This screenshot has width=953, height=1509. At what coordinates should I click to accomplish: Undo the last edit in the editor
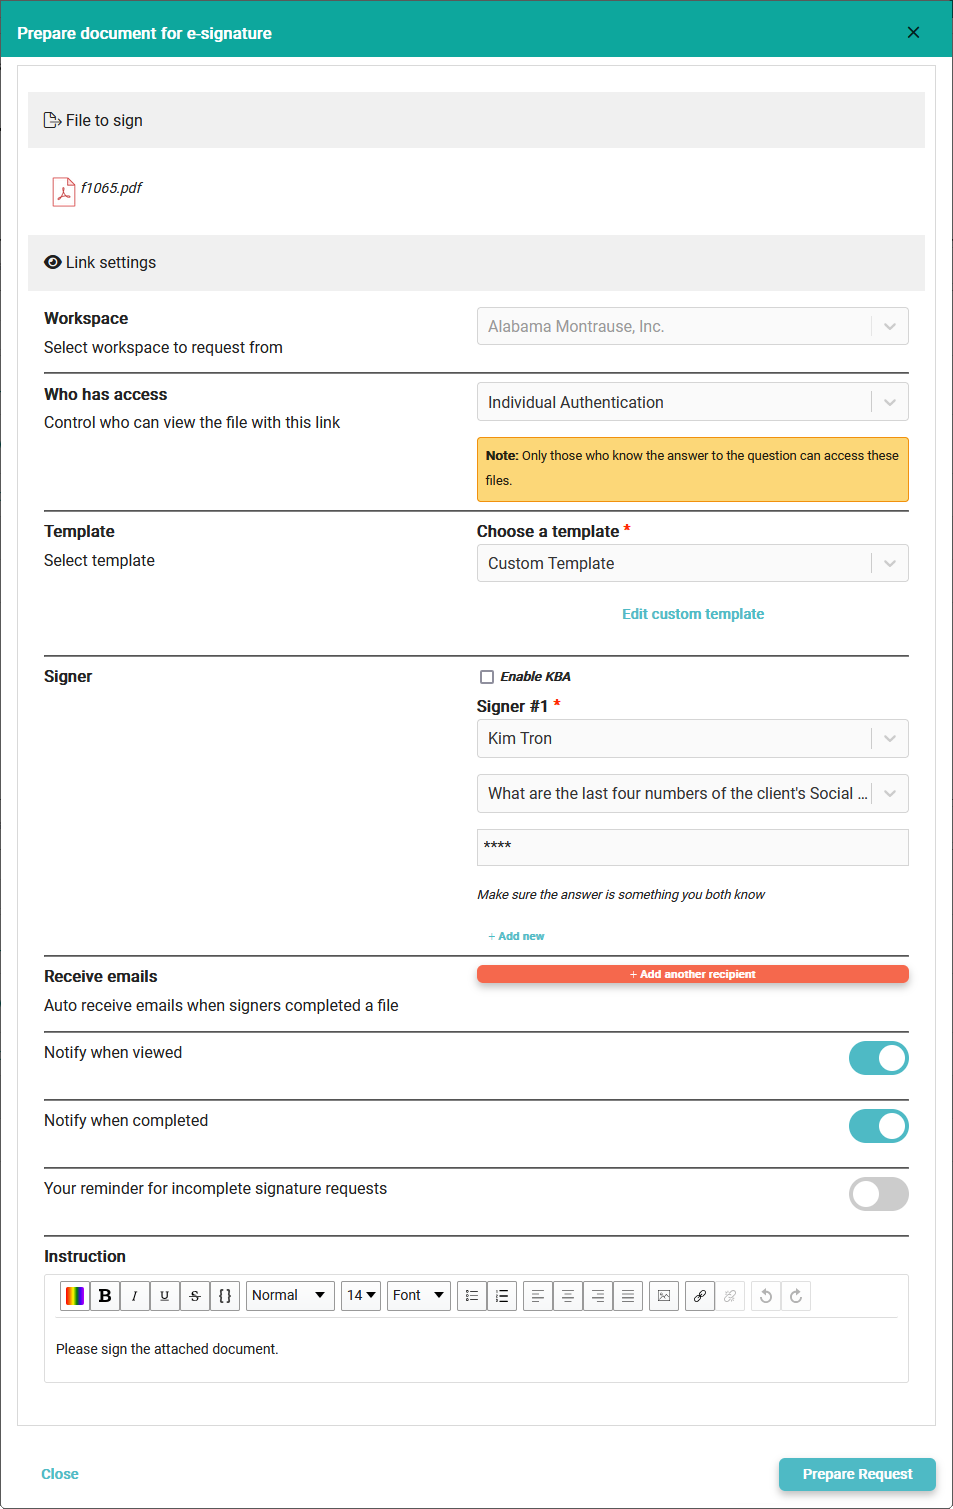coord(766,1296)
